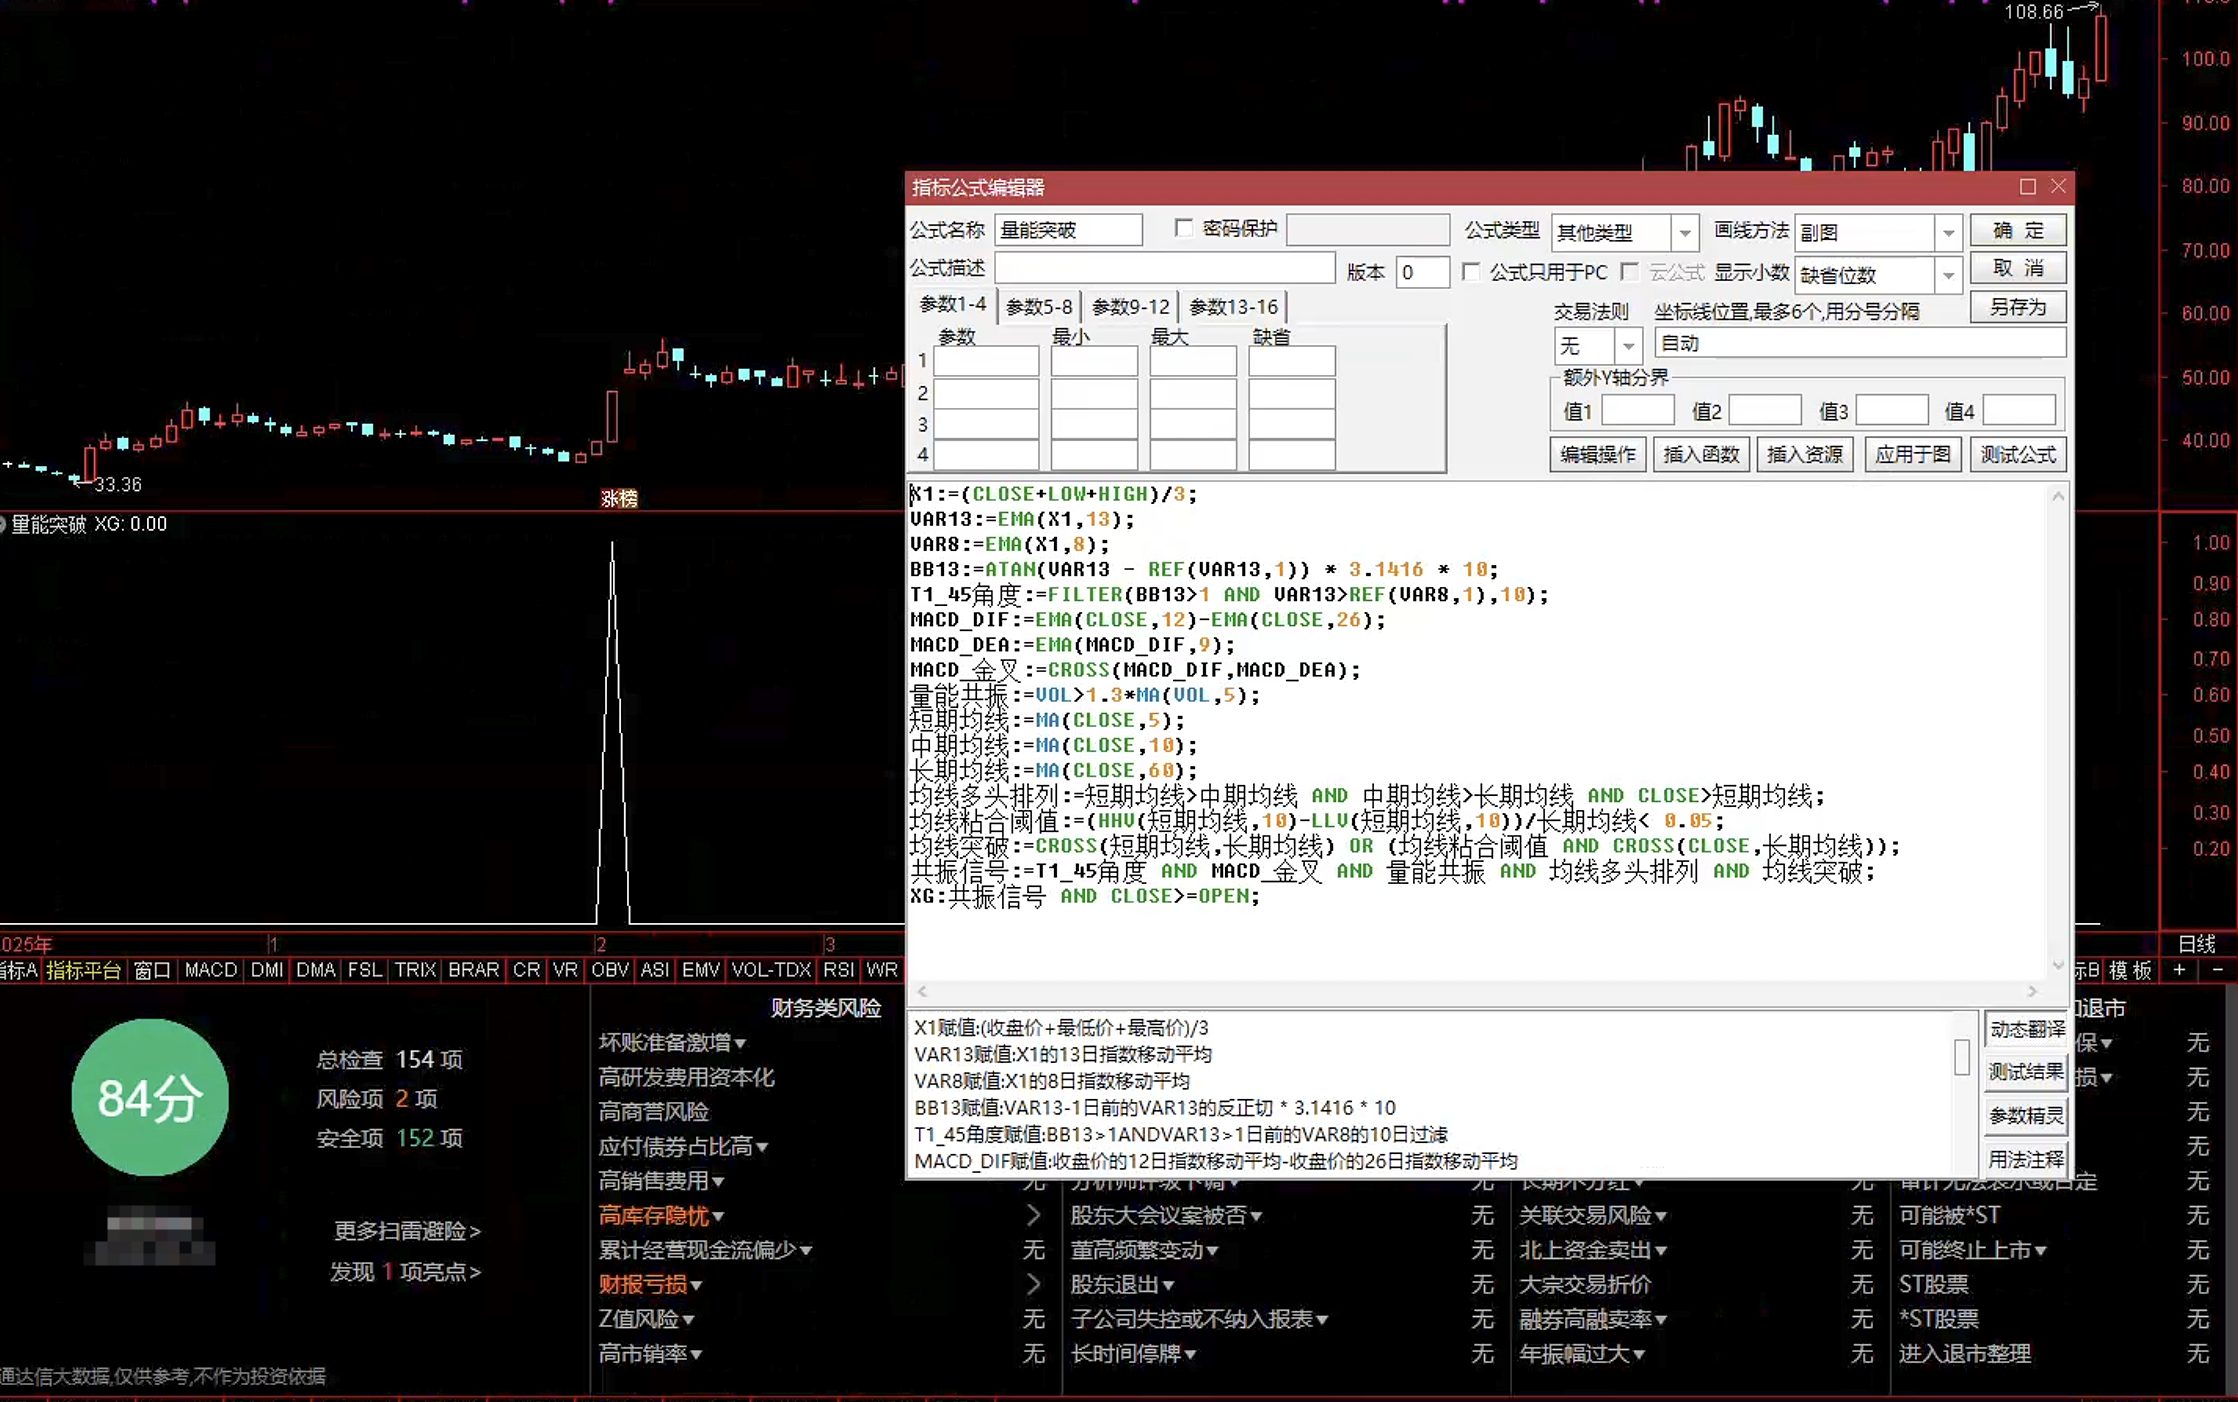The image size is (2238, 1402).
Task: Expand the 财报亏损 risk item
Action: pos(650,1285)
